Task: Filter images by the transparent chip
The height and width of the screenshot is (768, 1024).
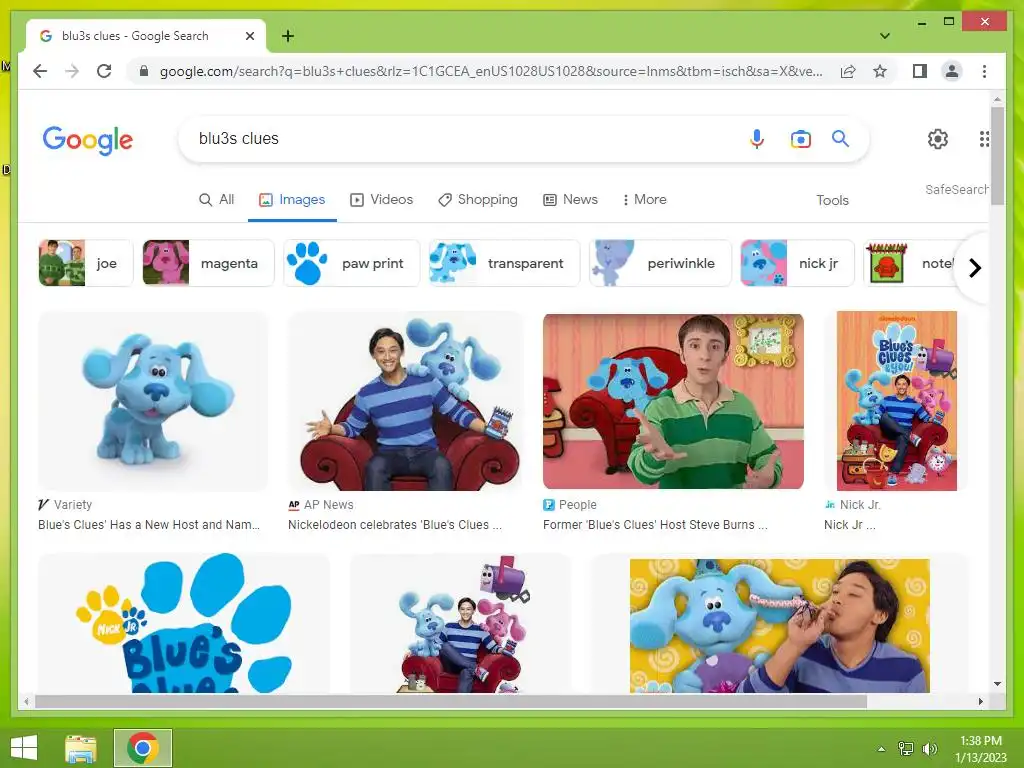Action: coord(504,263)
